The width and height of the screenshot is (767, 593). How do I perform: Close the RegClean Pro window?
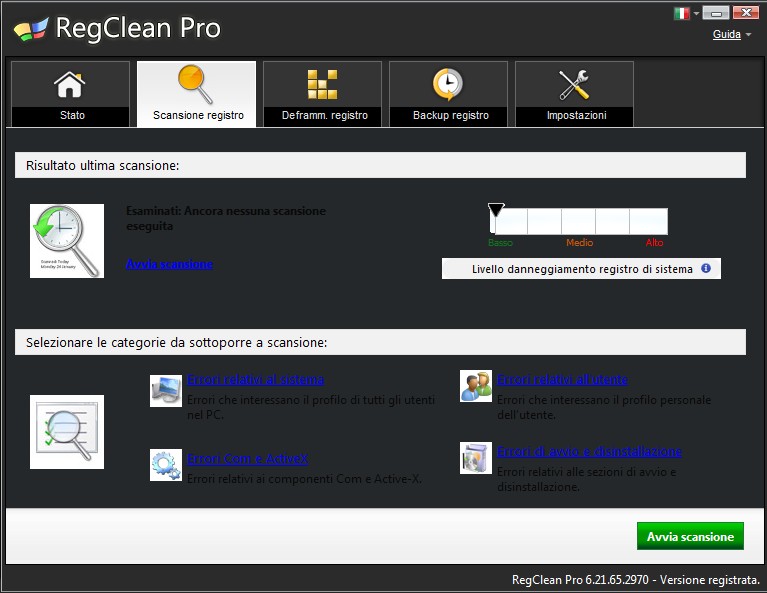click(x=746, y=13)
